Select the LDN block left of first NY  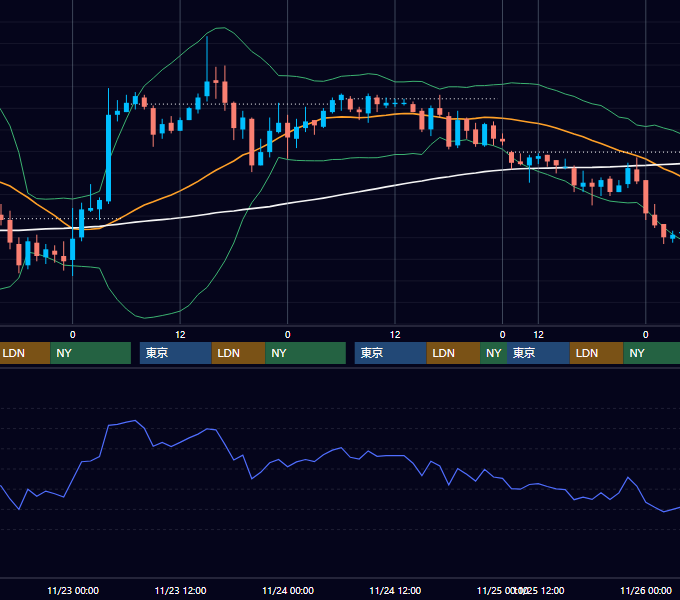pos(25,353)
